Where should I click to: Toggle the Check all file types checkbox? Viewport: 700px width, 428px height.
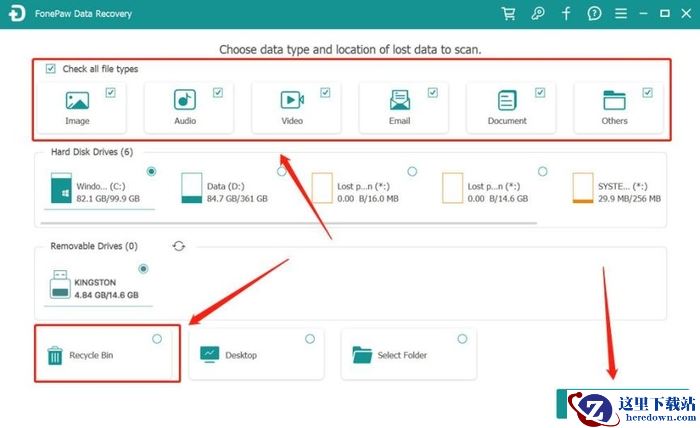(50, 69)
